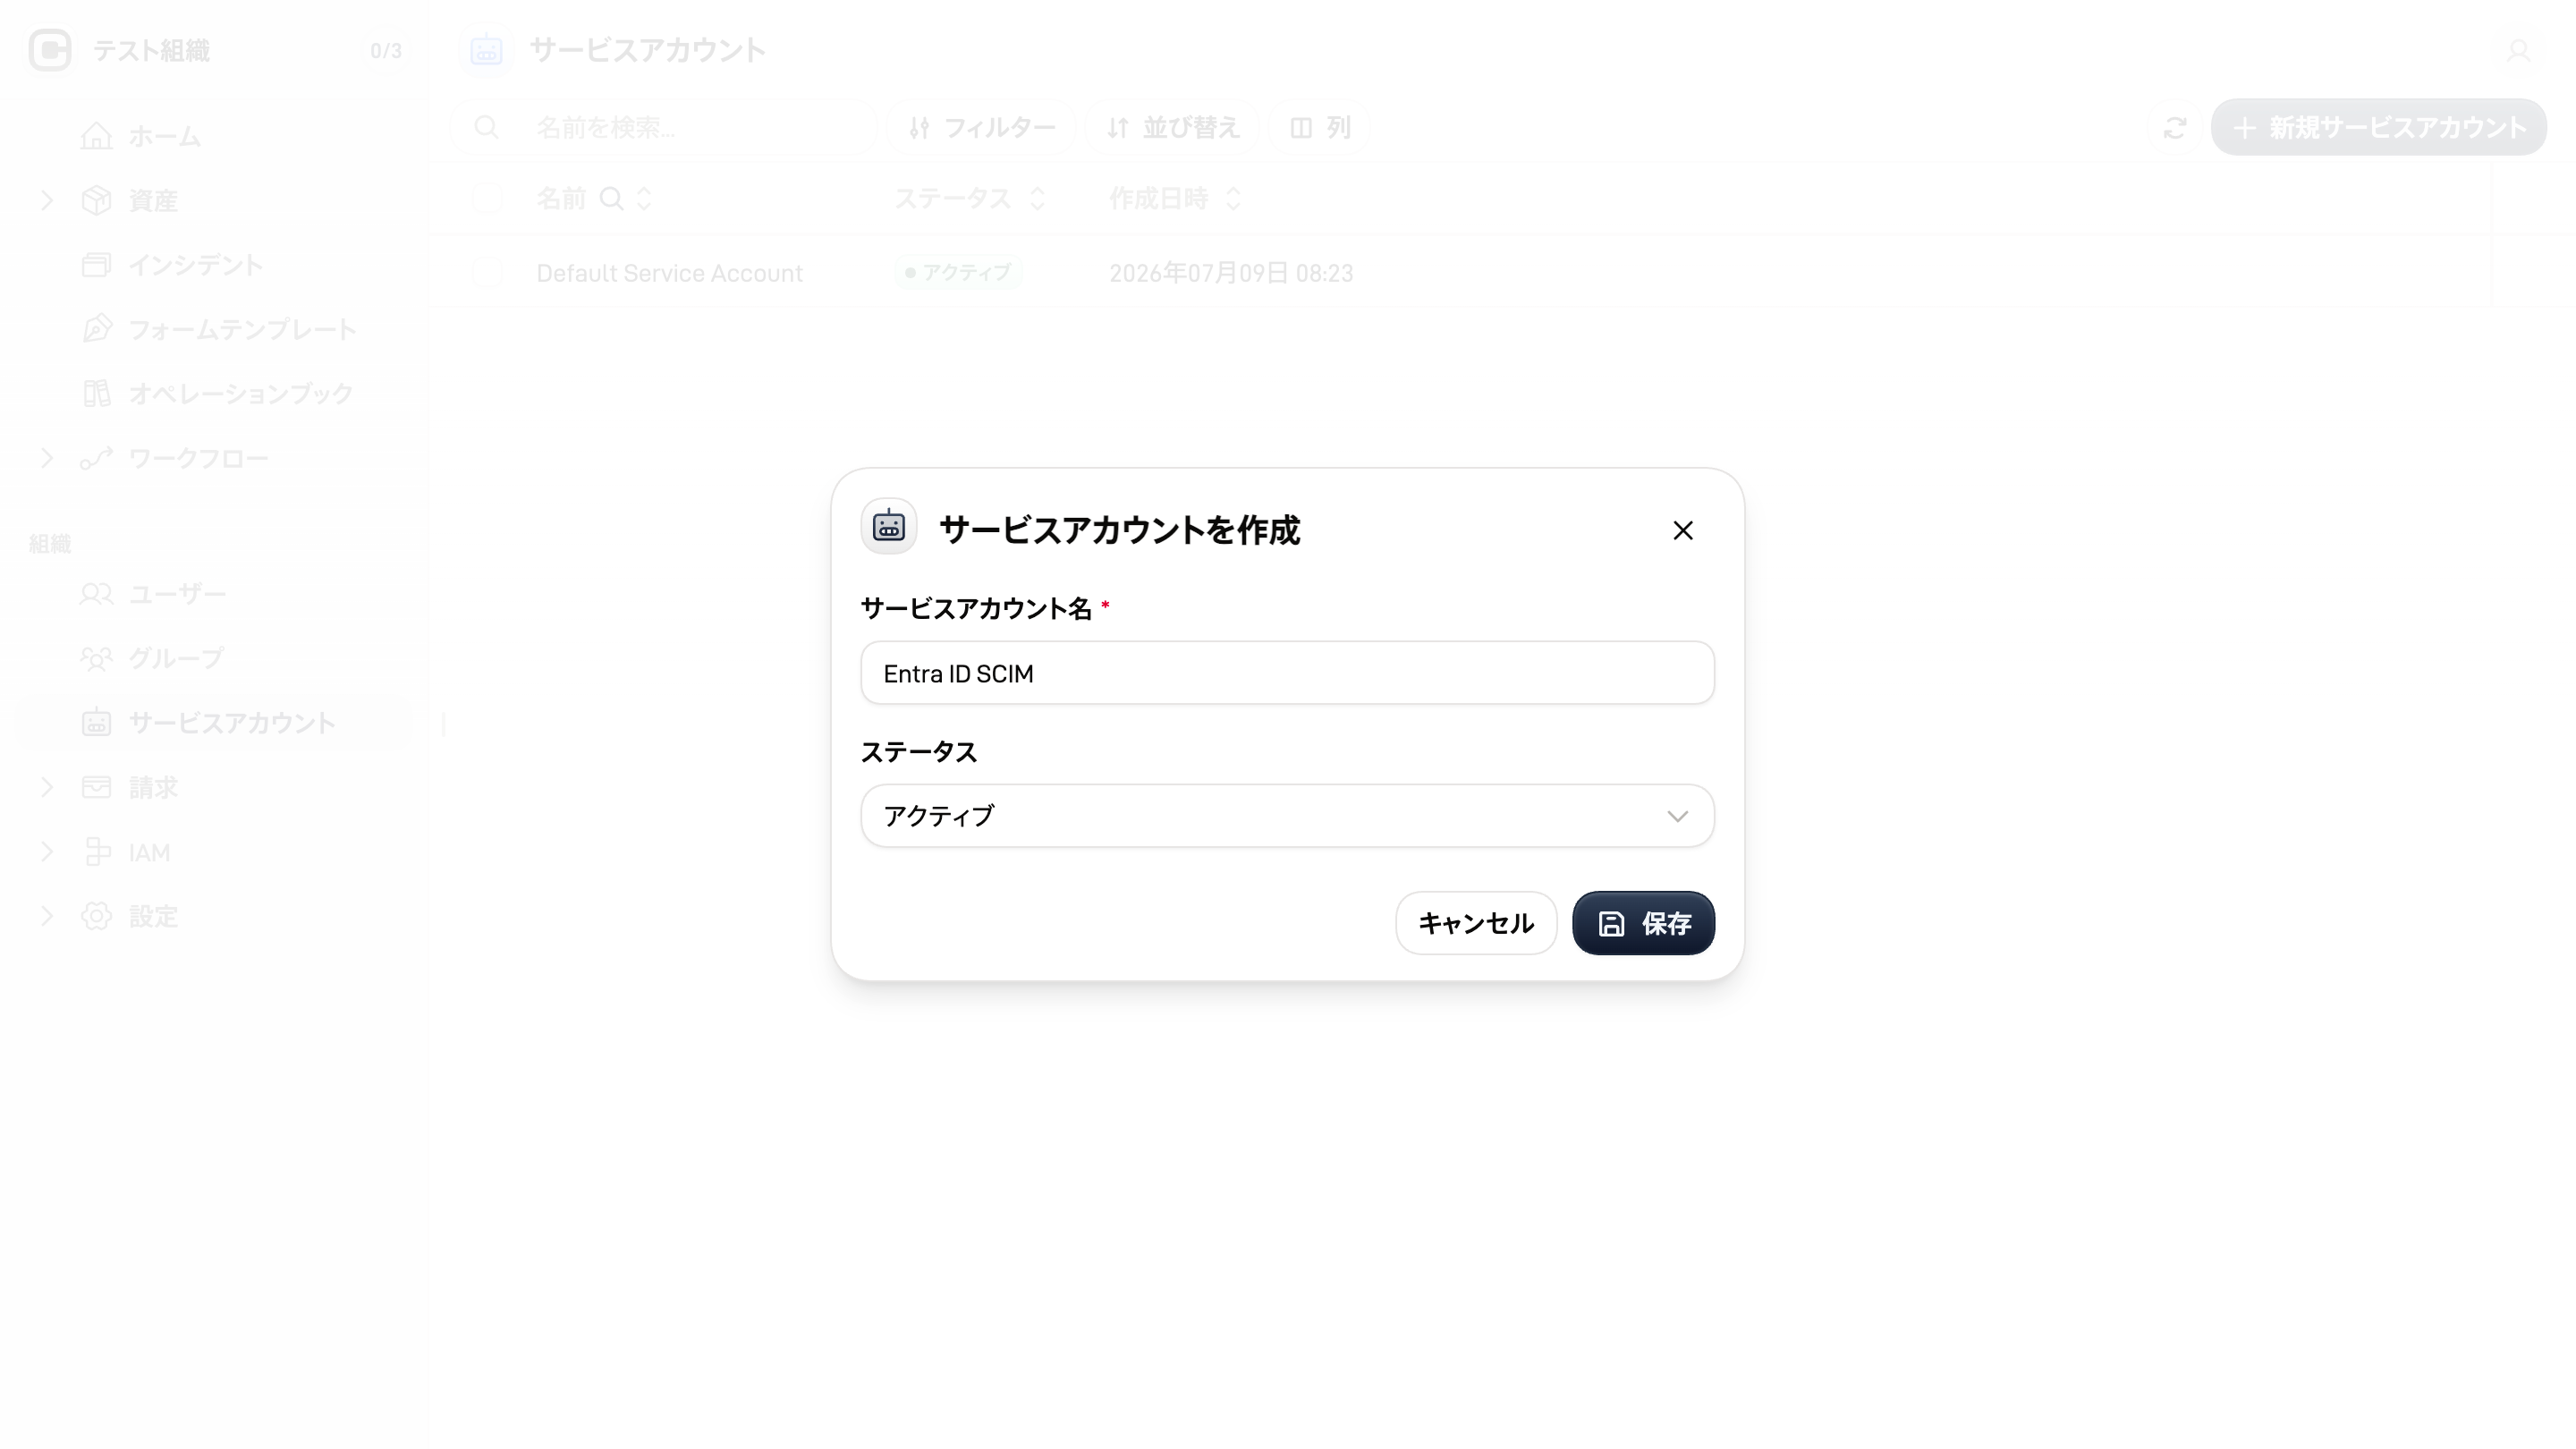Click the search magnifier icon in toolbar

[486, 127]
